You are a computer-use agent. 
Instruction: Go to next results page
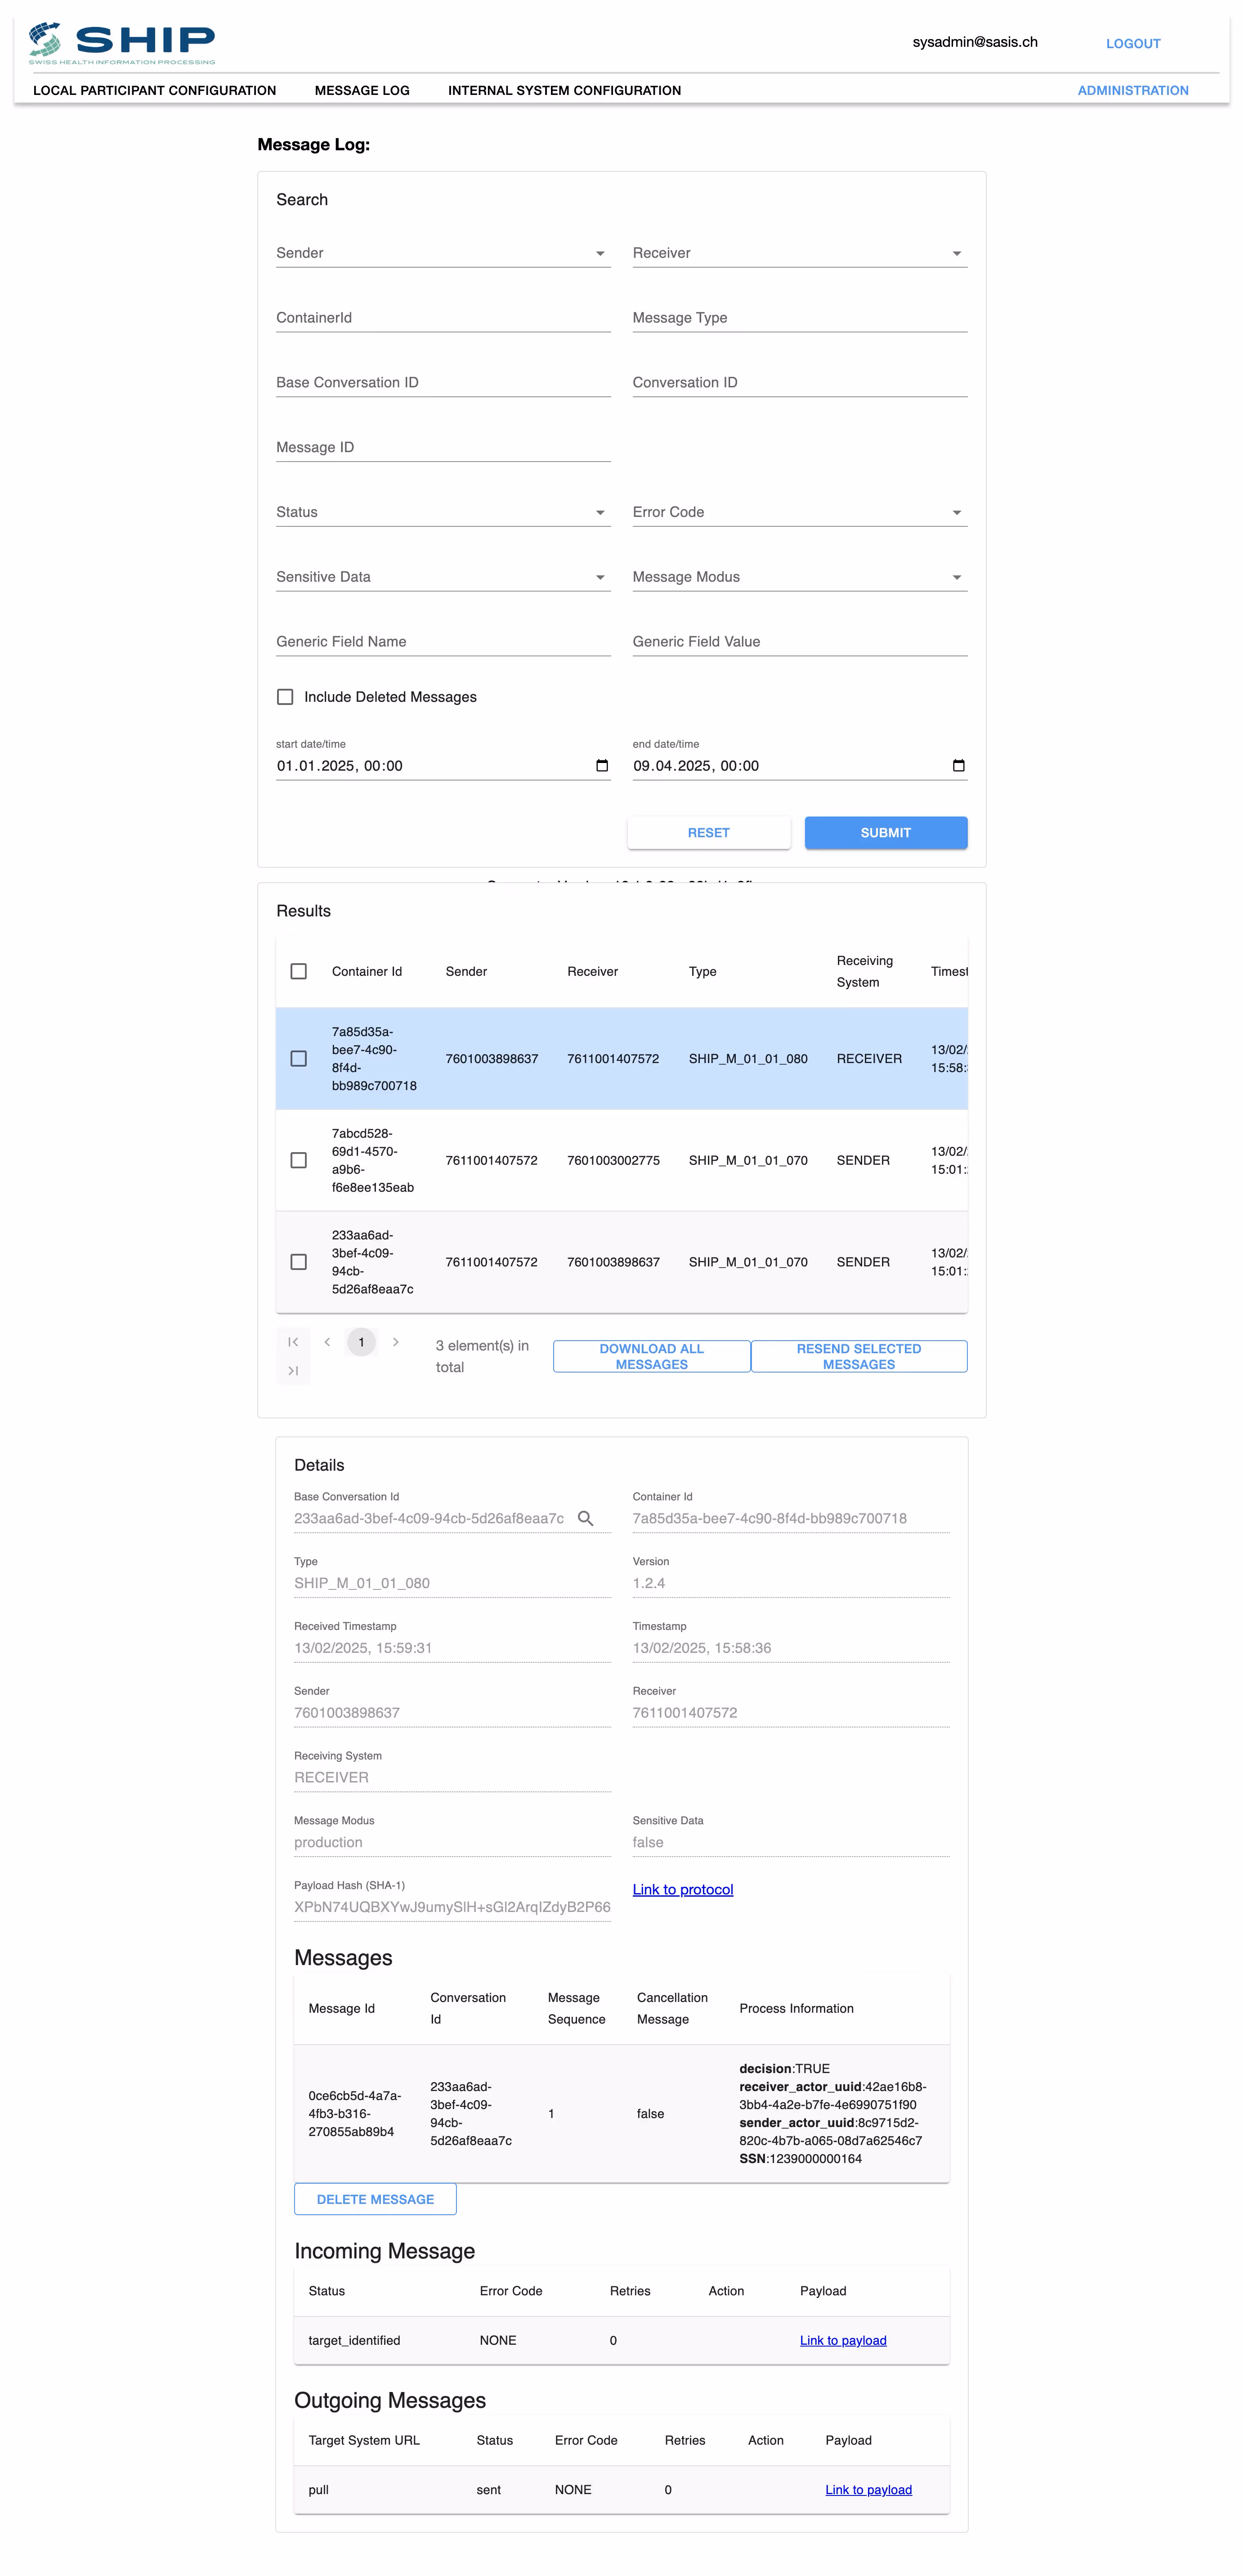click(396, 1342)
